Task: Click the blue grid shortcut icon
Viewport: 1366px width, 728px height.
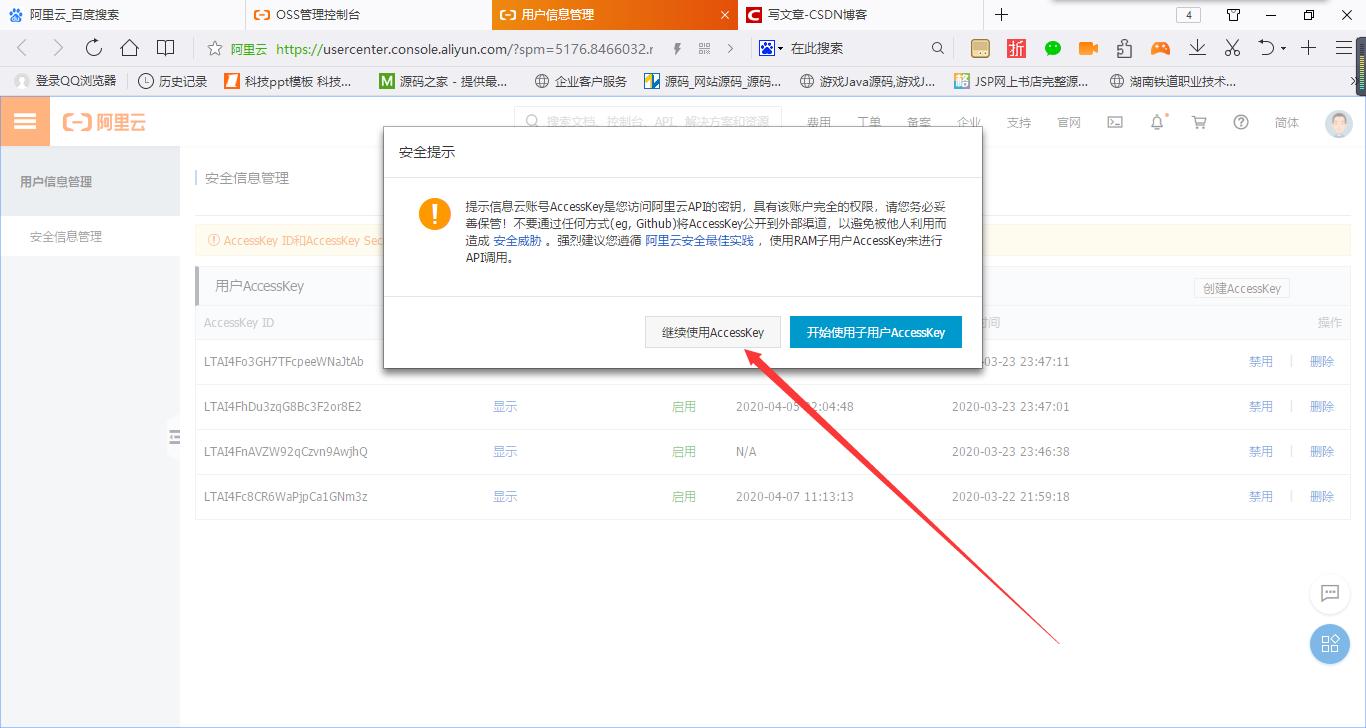Action: (1330, 644)
